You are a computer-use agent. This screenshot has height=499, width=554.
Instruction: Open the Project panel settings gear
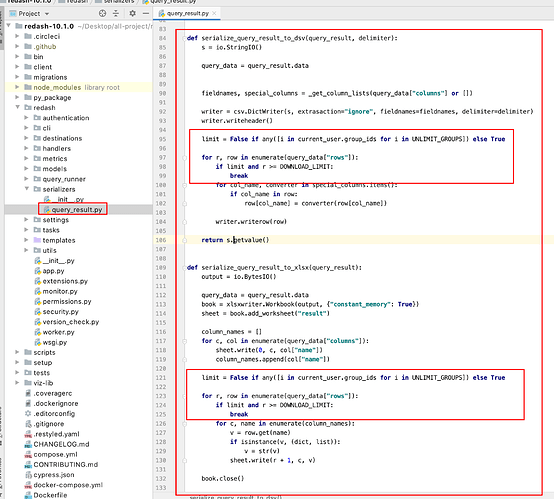pos(132,13)
